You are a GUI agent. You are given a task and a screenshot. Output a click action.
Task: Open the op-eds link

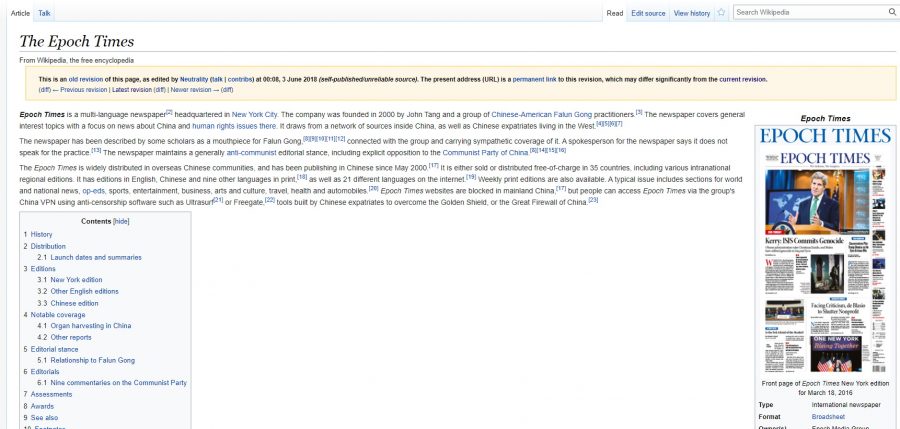(93, 191)
